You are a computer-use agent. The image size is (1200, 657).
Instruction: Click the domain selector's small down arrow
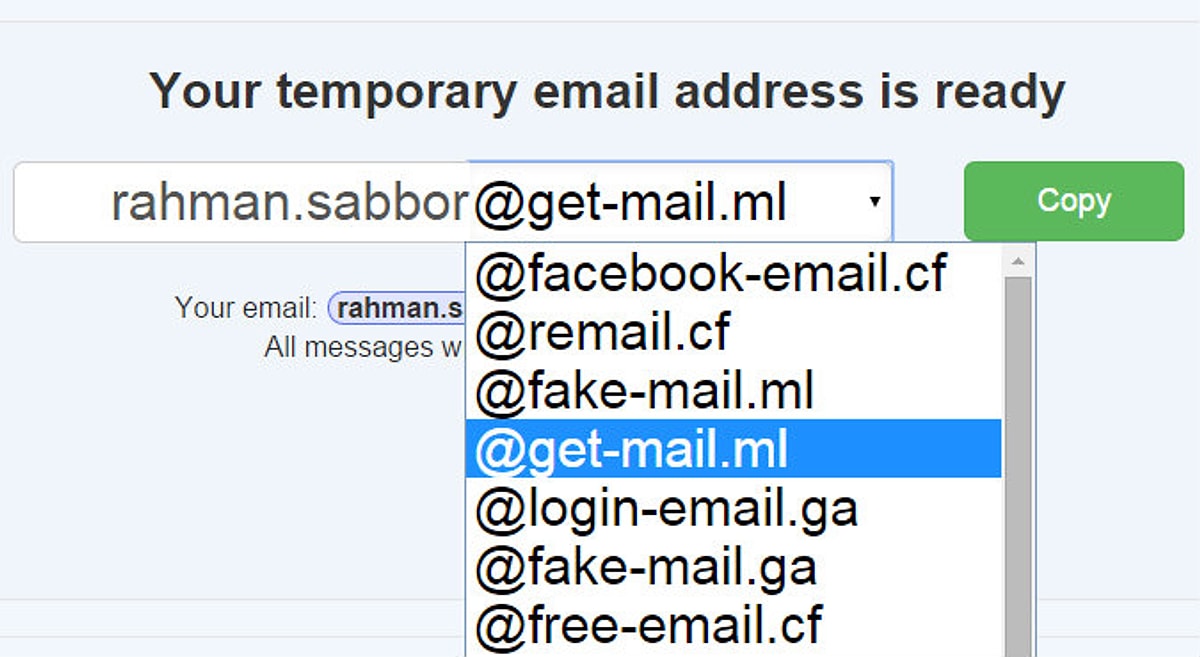[x=875, y=202]
